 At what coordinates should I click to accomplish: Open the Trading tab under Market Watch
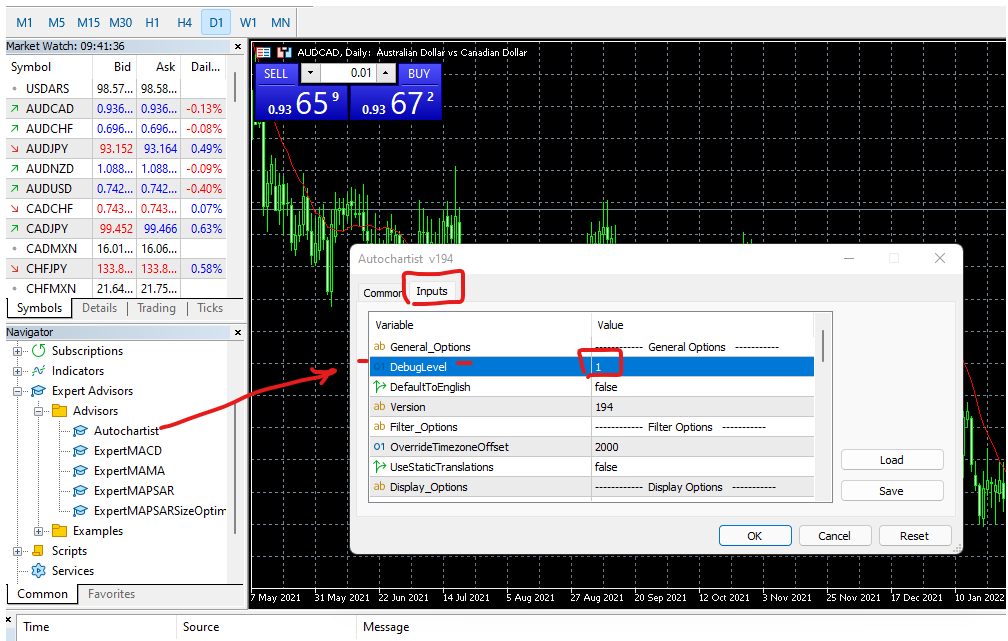[157, 308]
